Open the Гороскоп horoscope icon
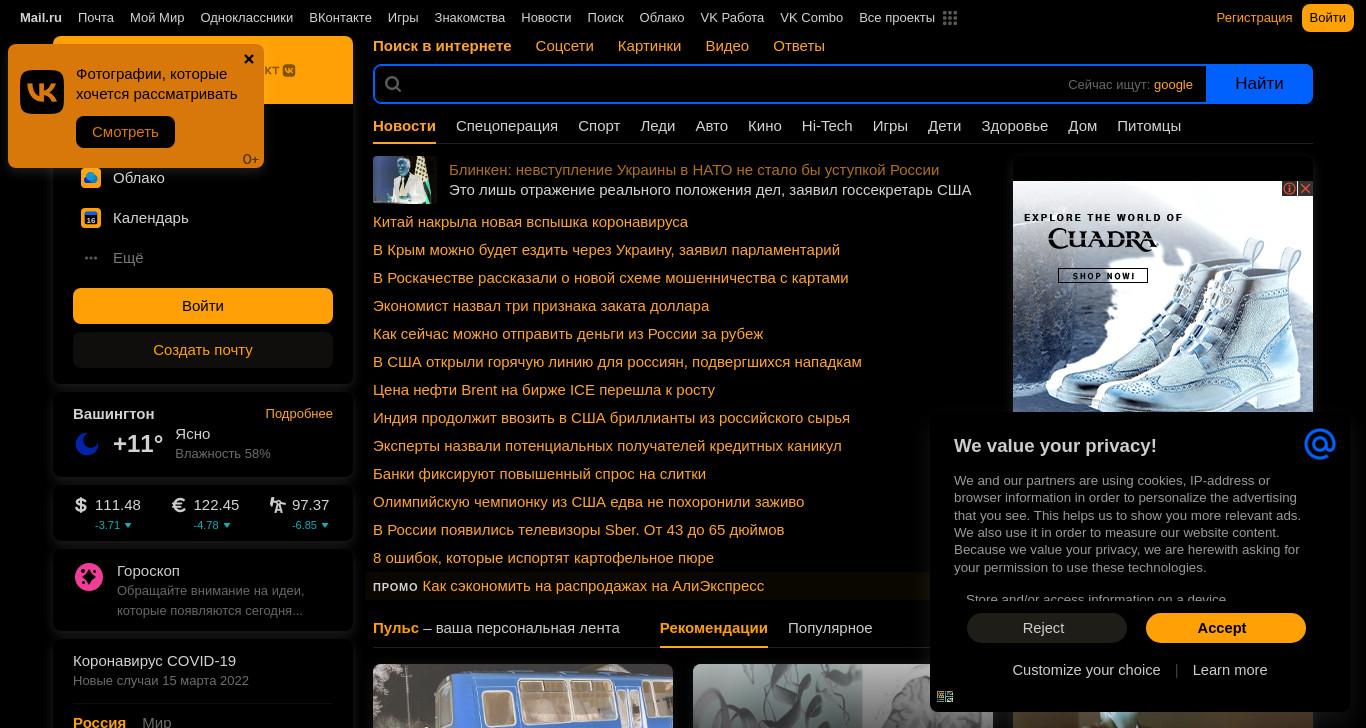1366x728 pixels. click(89, 577)
